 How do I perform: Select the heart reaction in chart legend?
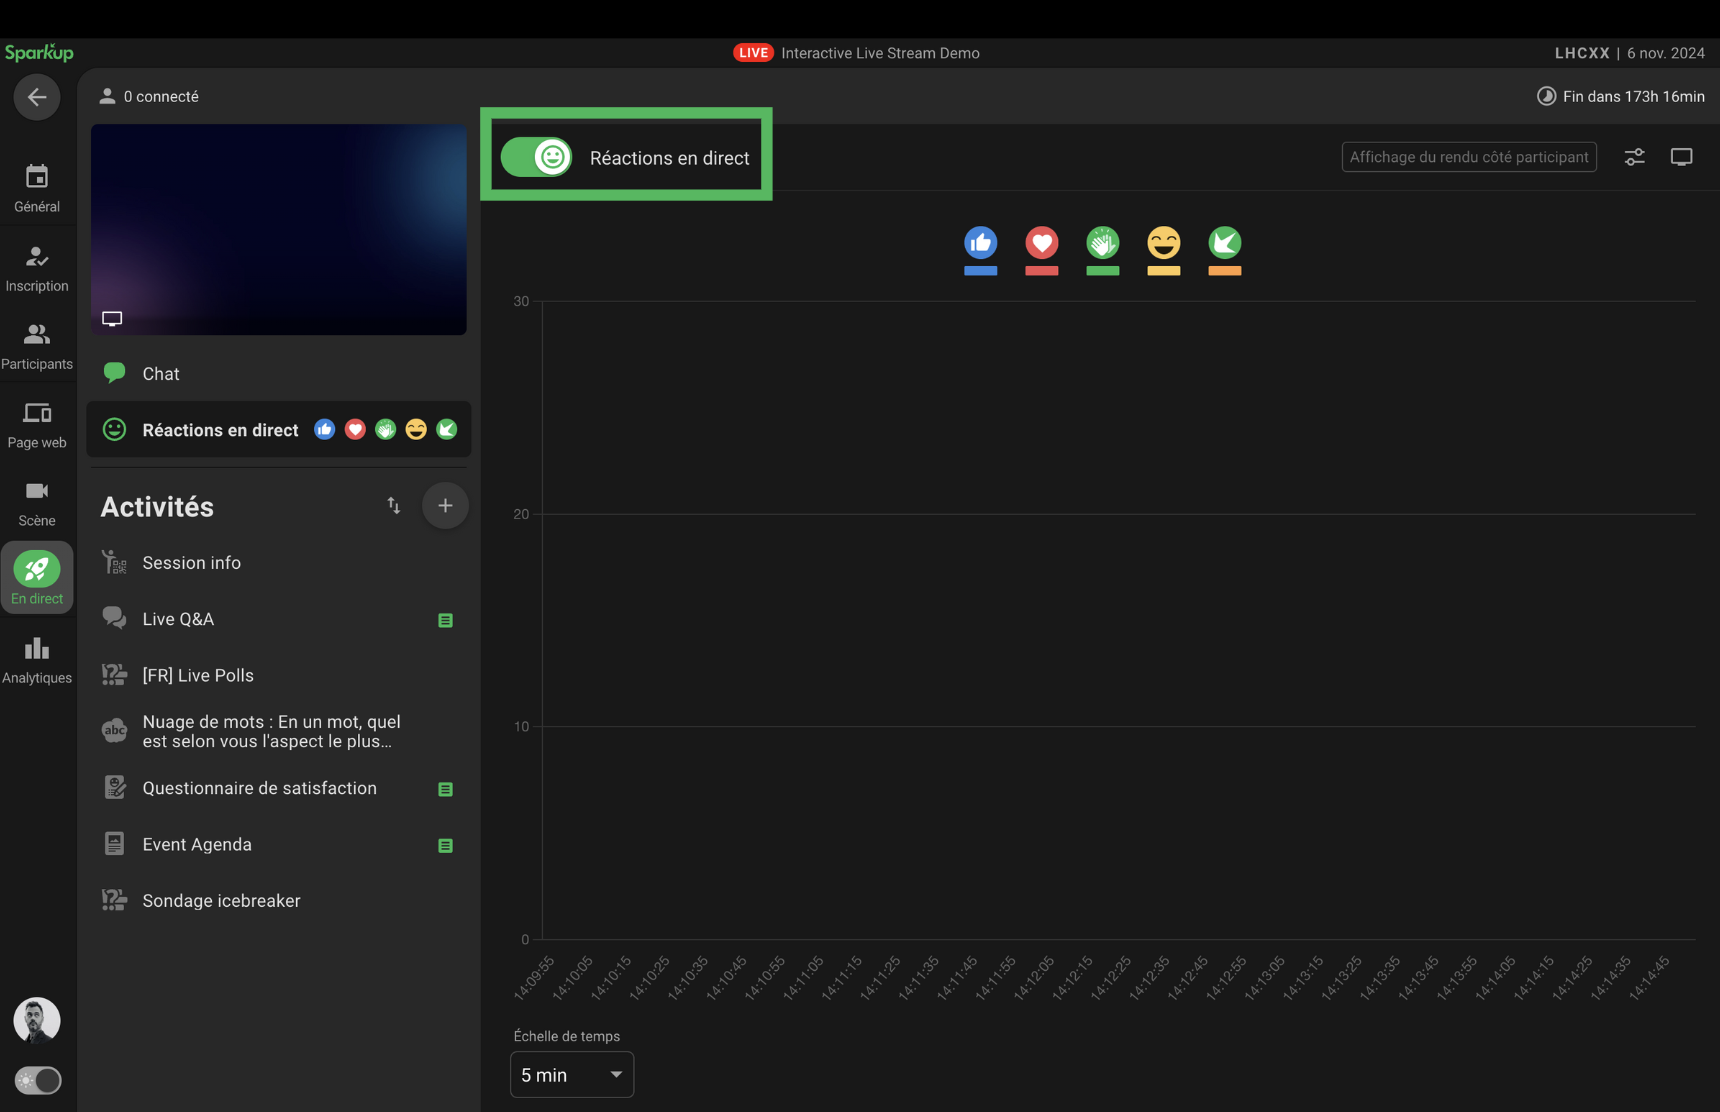(x=1041, y=243)
